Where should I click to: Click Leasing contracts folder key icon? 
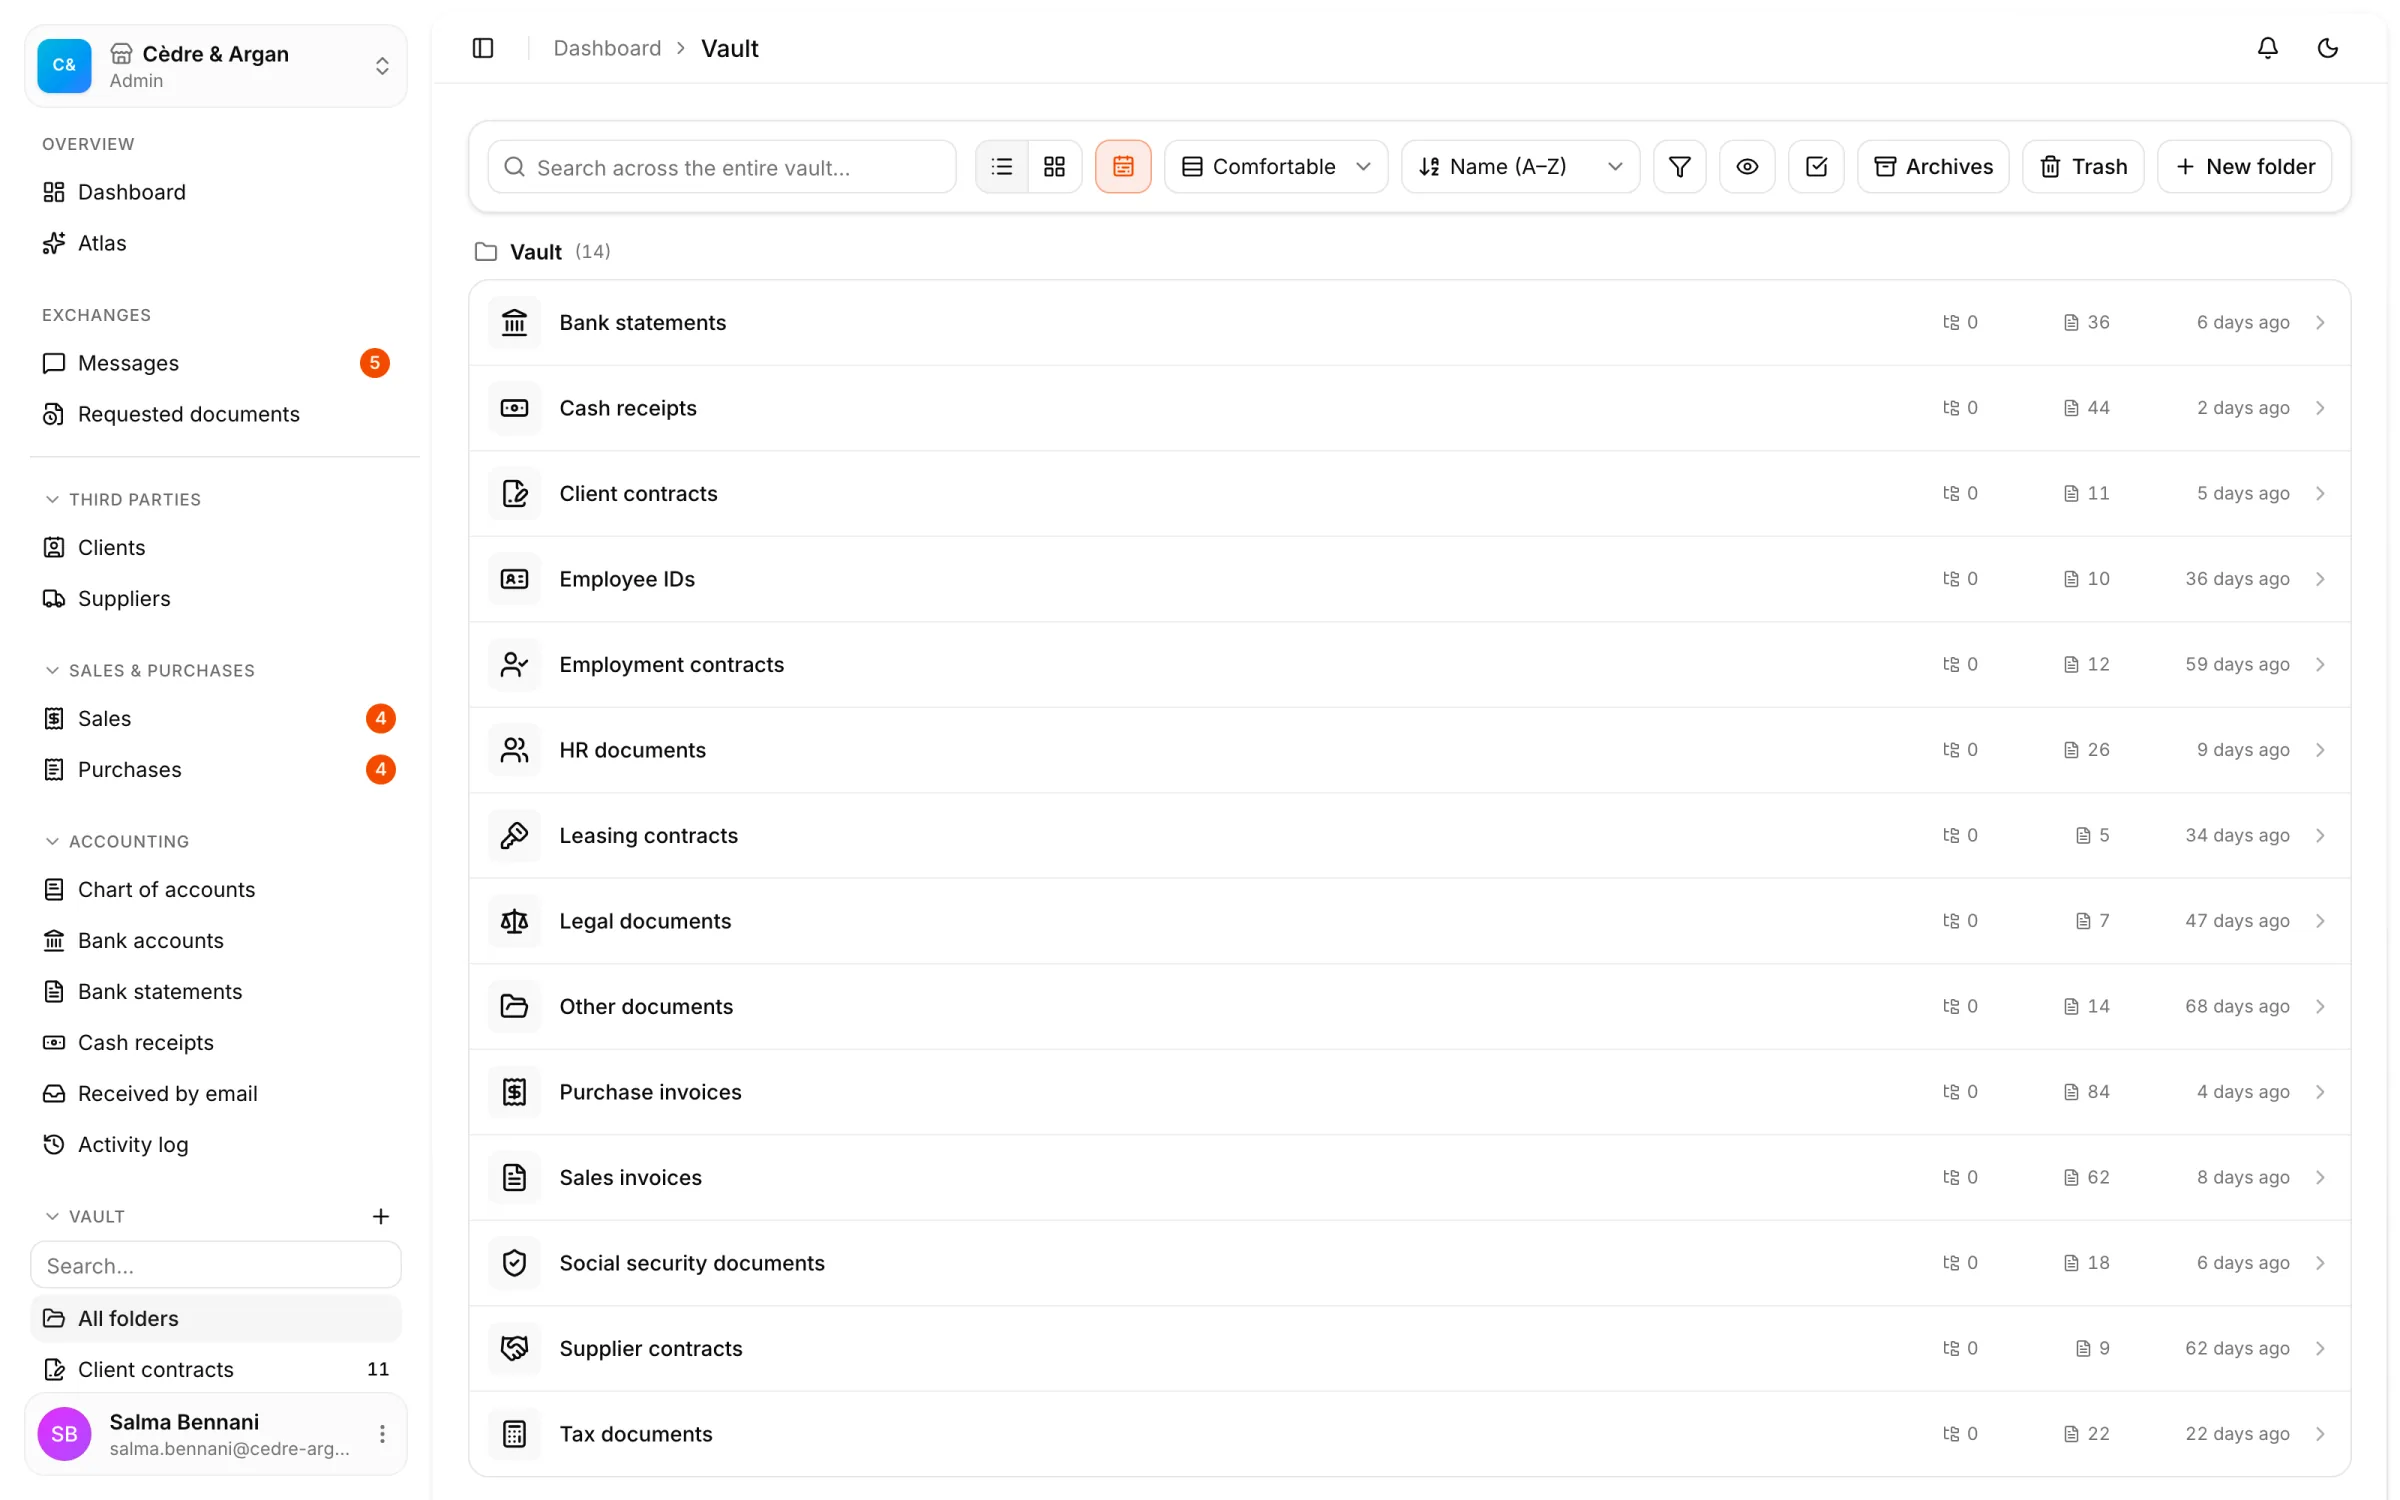tap(514, 835)
